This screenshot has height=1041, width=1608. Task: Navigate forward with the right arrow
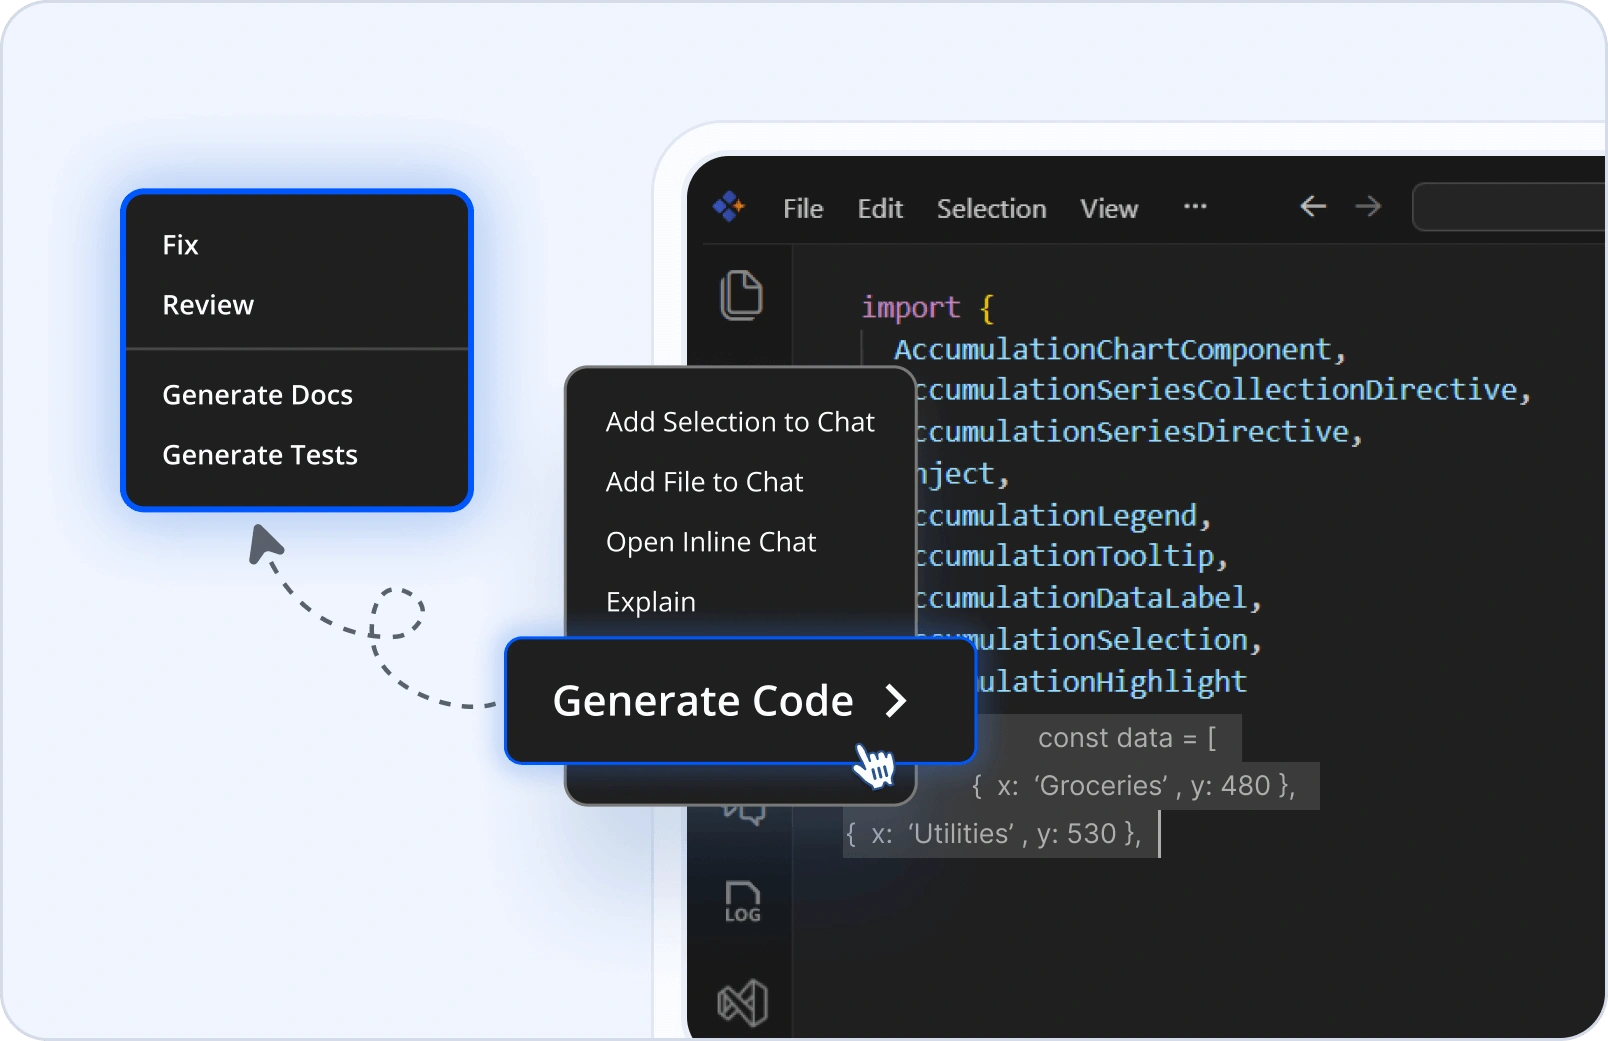coord(1367,207)
